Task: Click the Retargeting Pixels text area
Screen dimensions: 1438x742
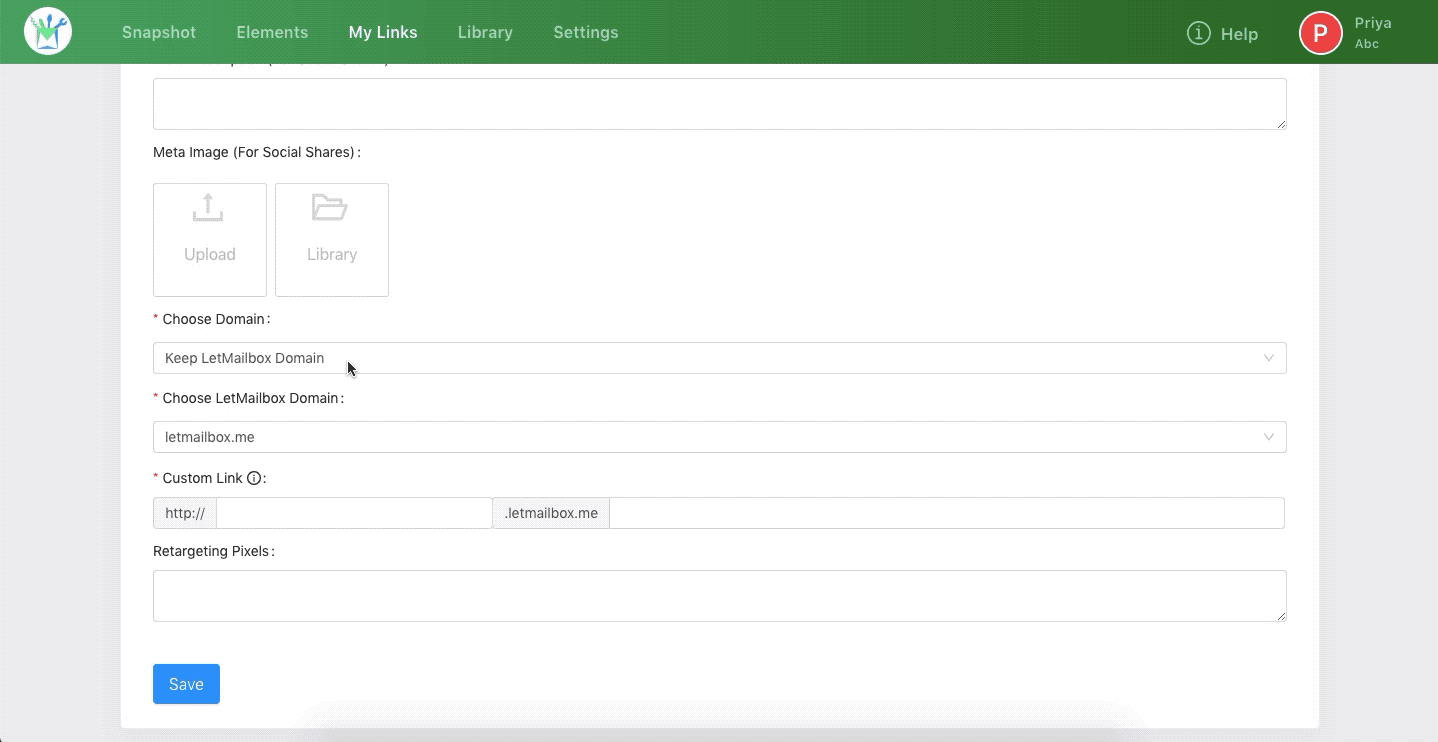Action: pyautogui.click(x=720, y=596)
